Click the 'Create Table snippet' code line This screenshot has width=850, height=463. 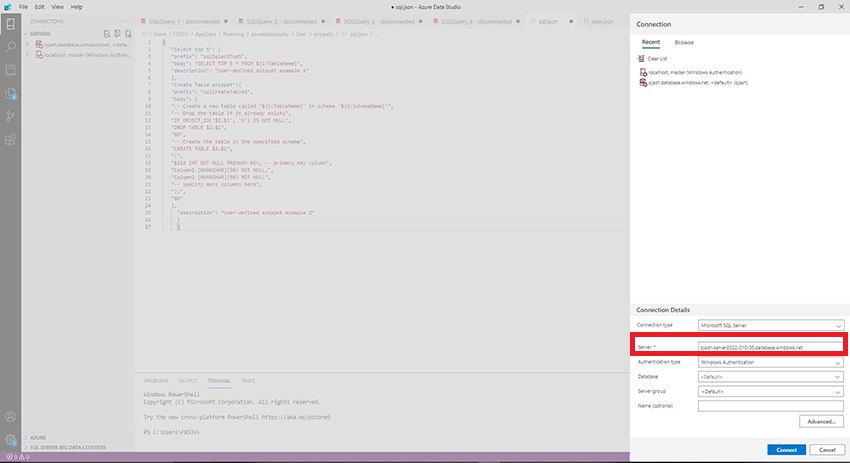click(x=206, y=85)
